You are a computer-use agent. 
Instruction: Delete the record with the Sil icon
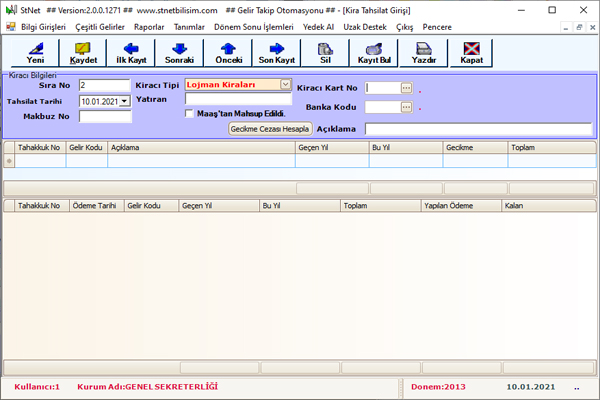325,52
